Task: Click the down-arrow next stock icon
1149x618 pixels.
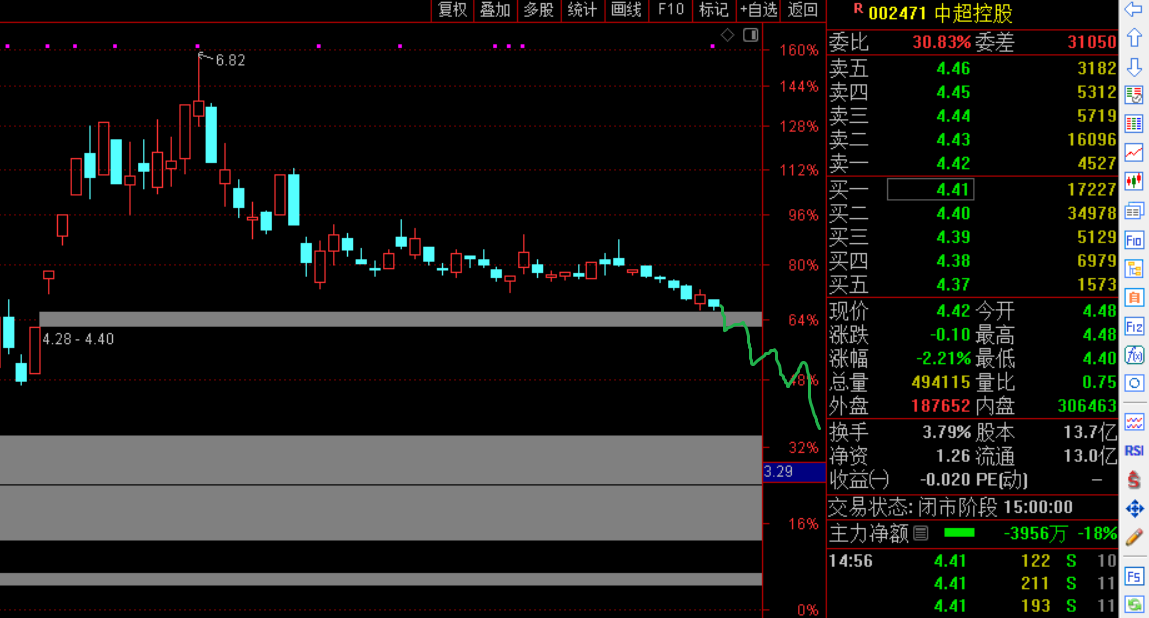Action: pyautogui.click(x=1134, y=67)
